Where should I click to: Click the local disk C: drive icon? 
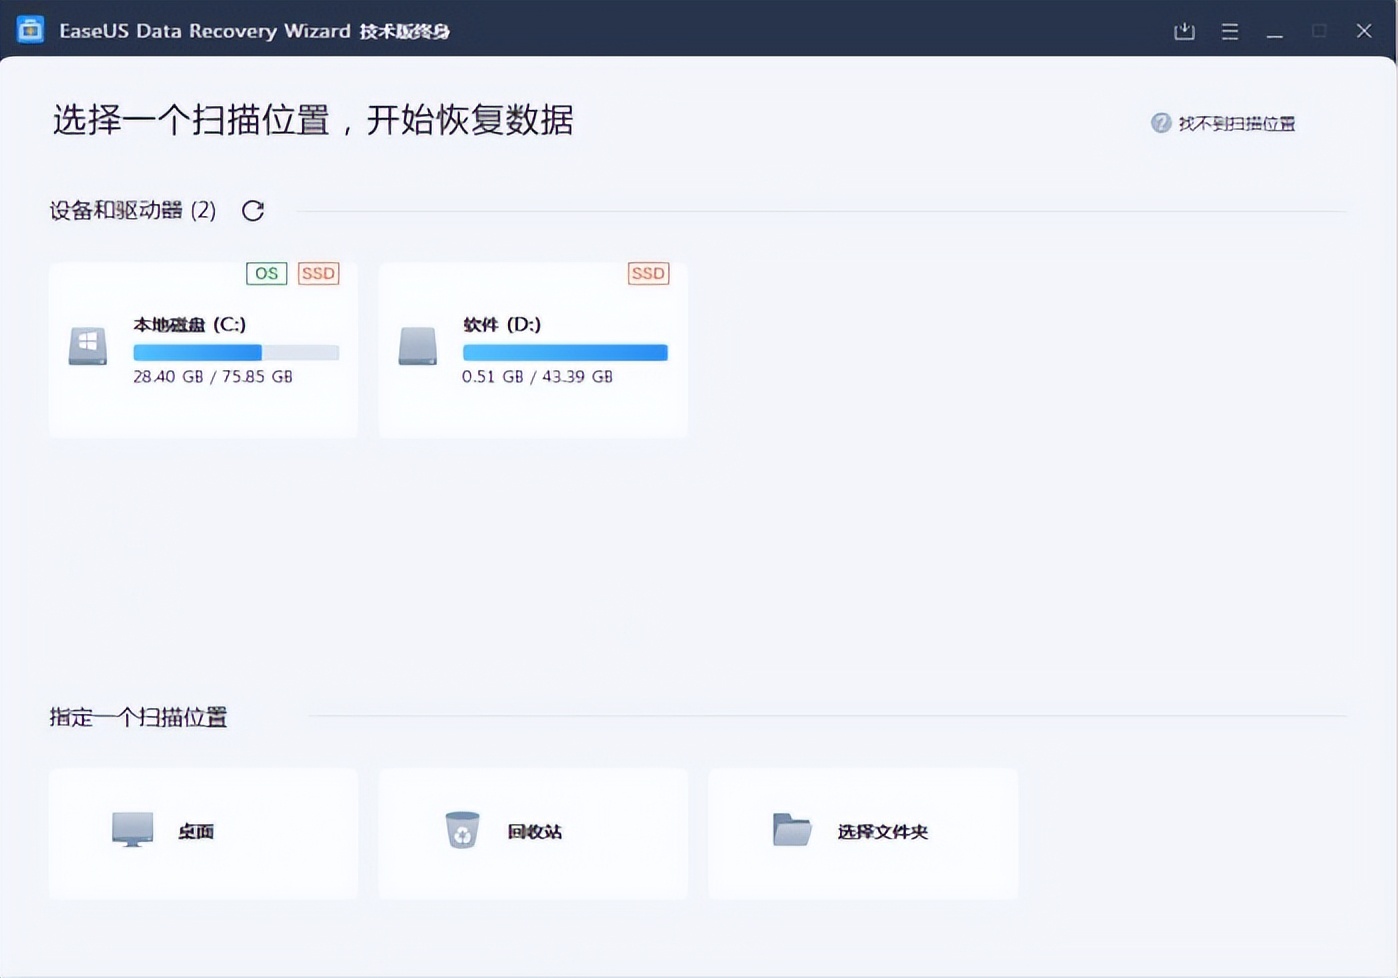click(x=87, y=346)
